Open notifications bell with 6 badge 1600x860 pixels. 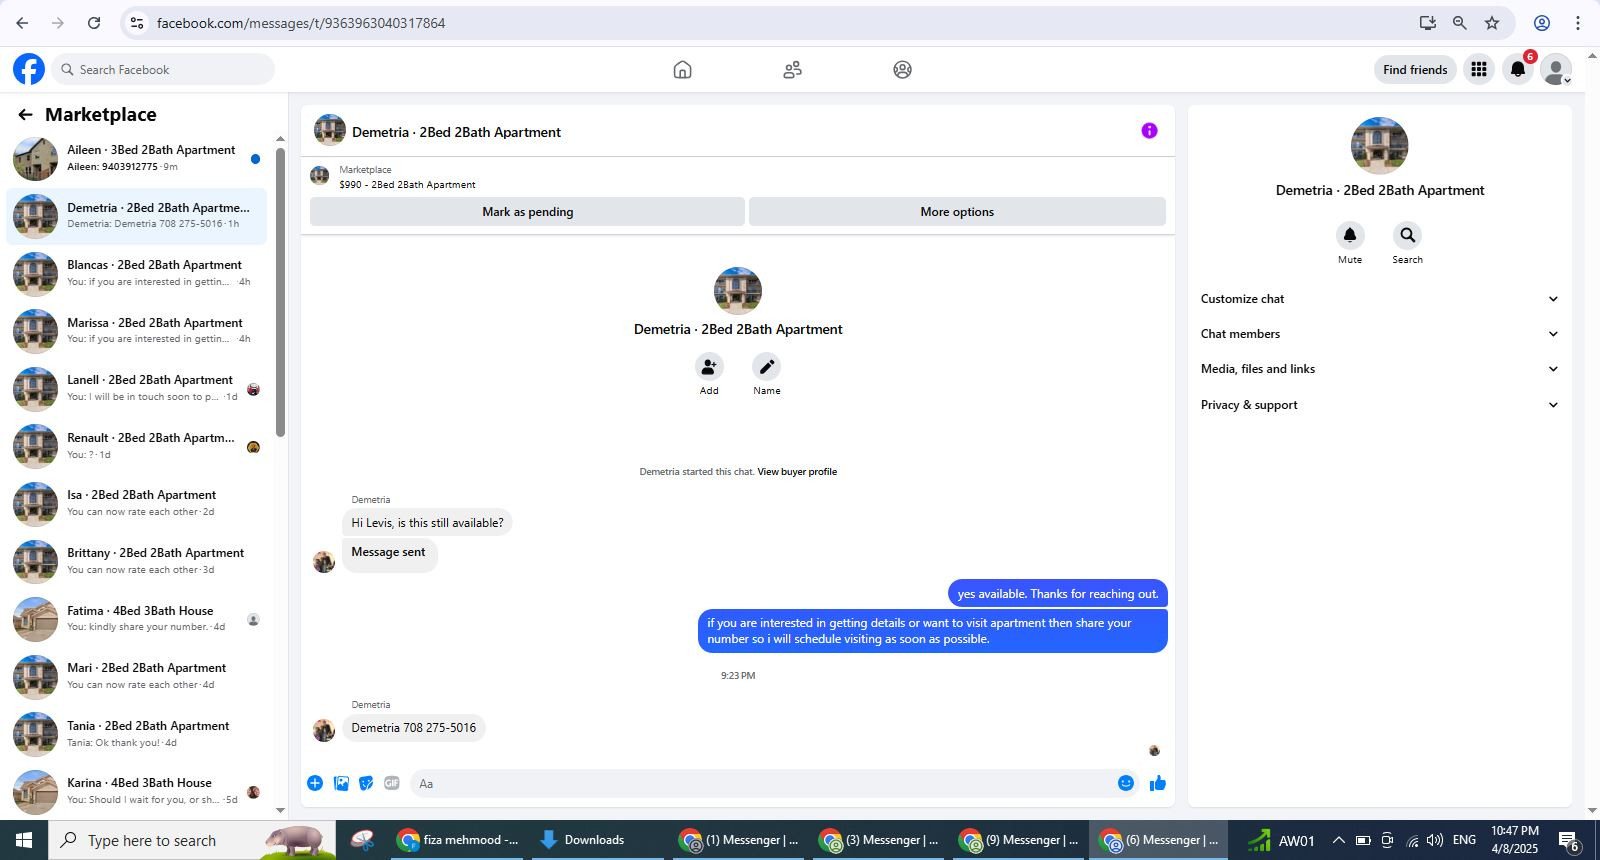(1518, 69)
